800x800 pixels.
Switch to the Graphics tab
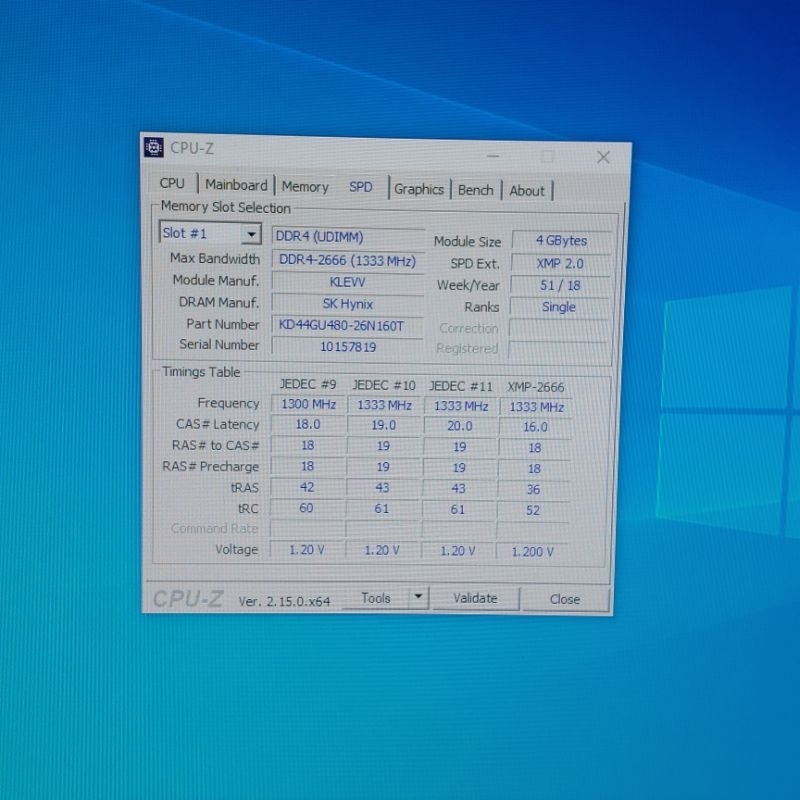coord(419,189)
